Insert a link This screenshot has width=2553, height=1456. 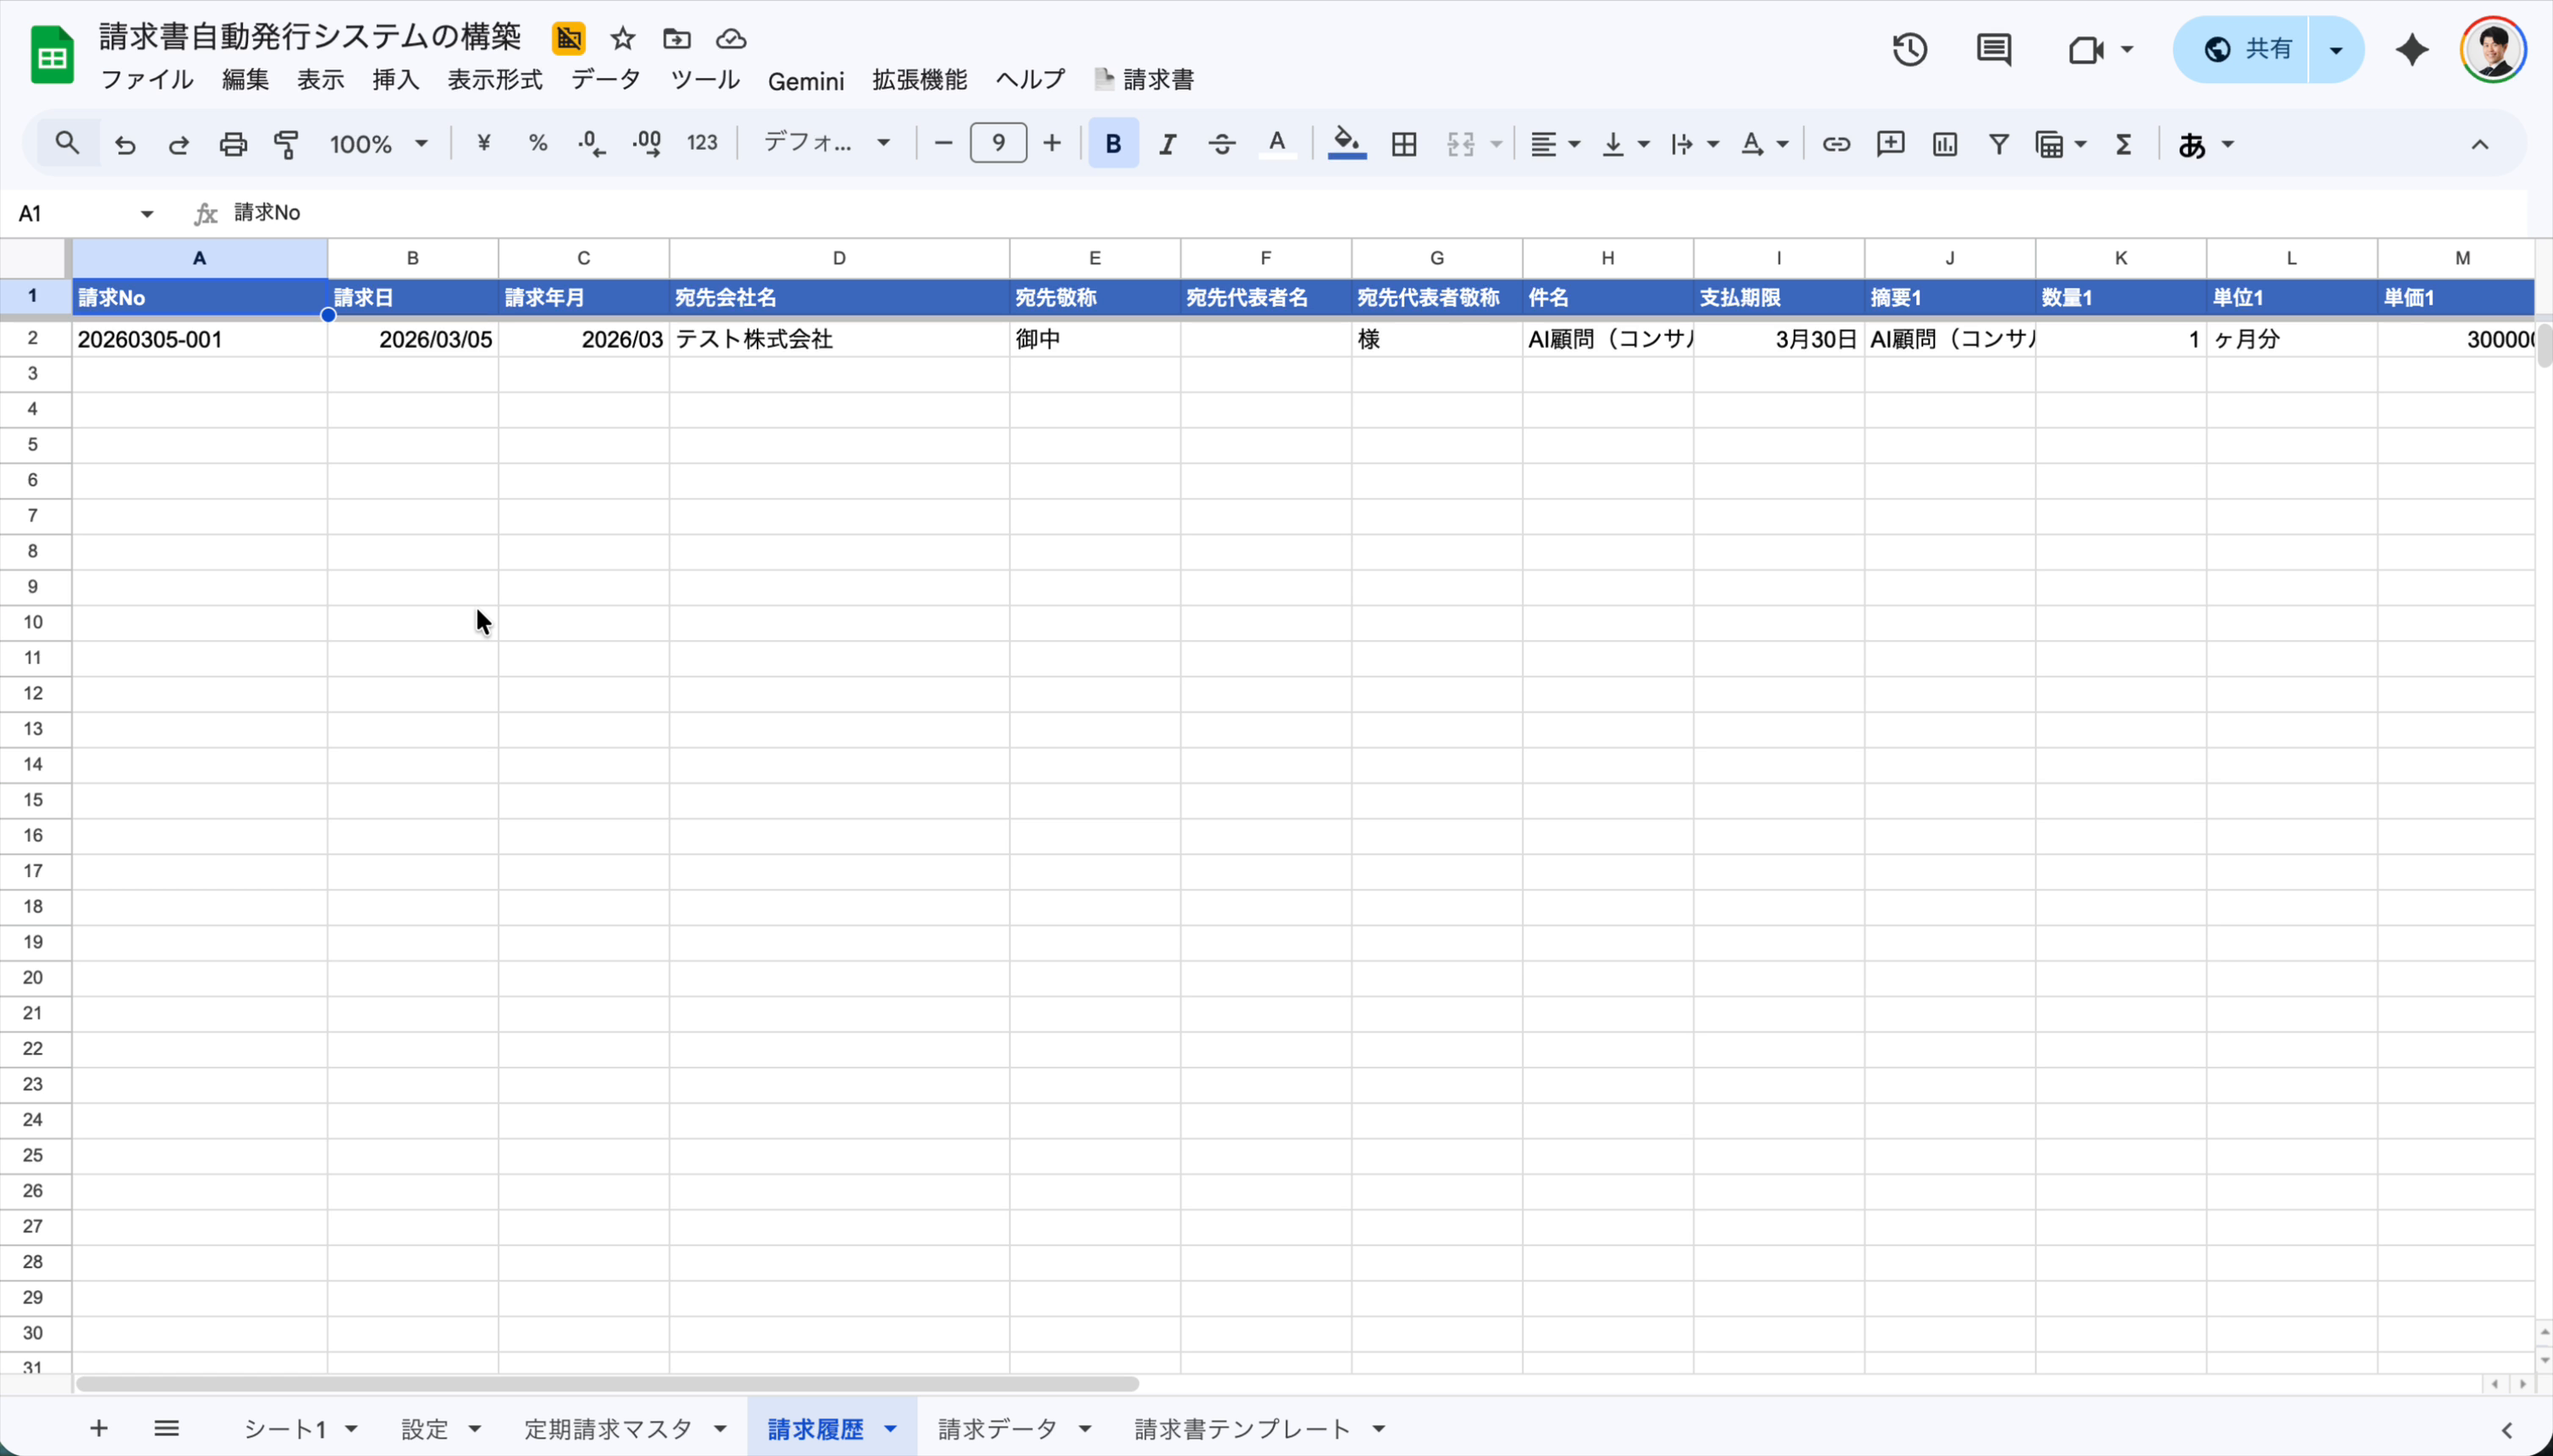1836,143
